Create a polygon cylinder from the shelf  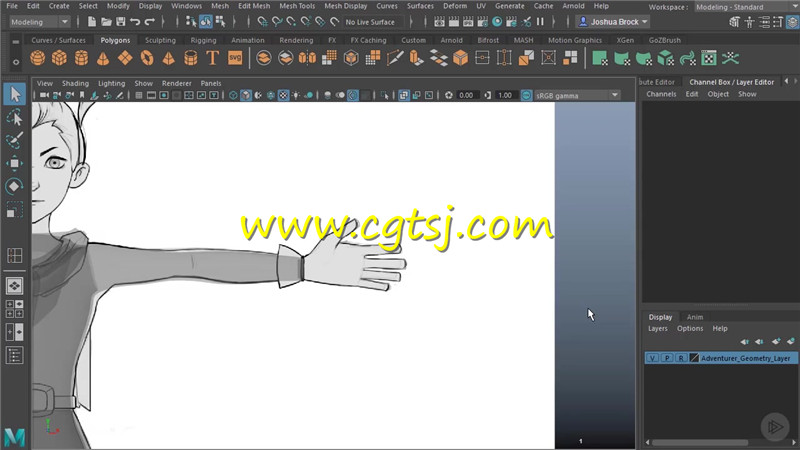coord(81,58)
